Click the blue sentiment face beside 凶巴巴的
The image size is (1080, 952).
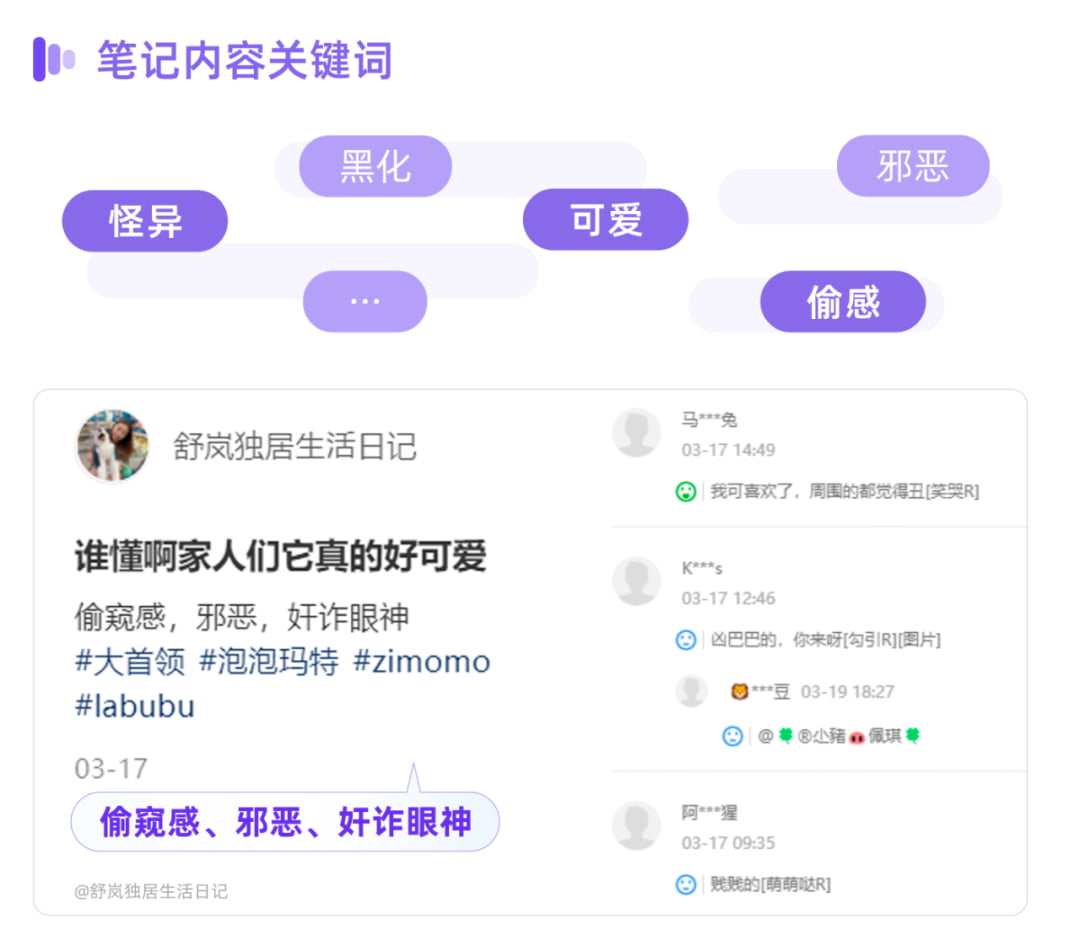pos(685,639)
